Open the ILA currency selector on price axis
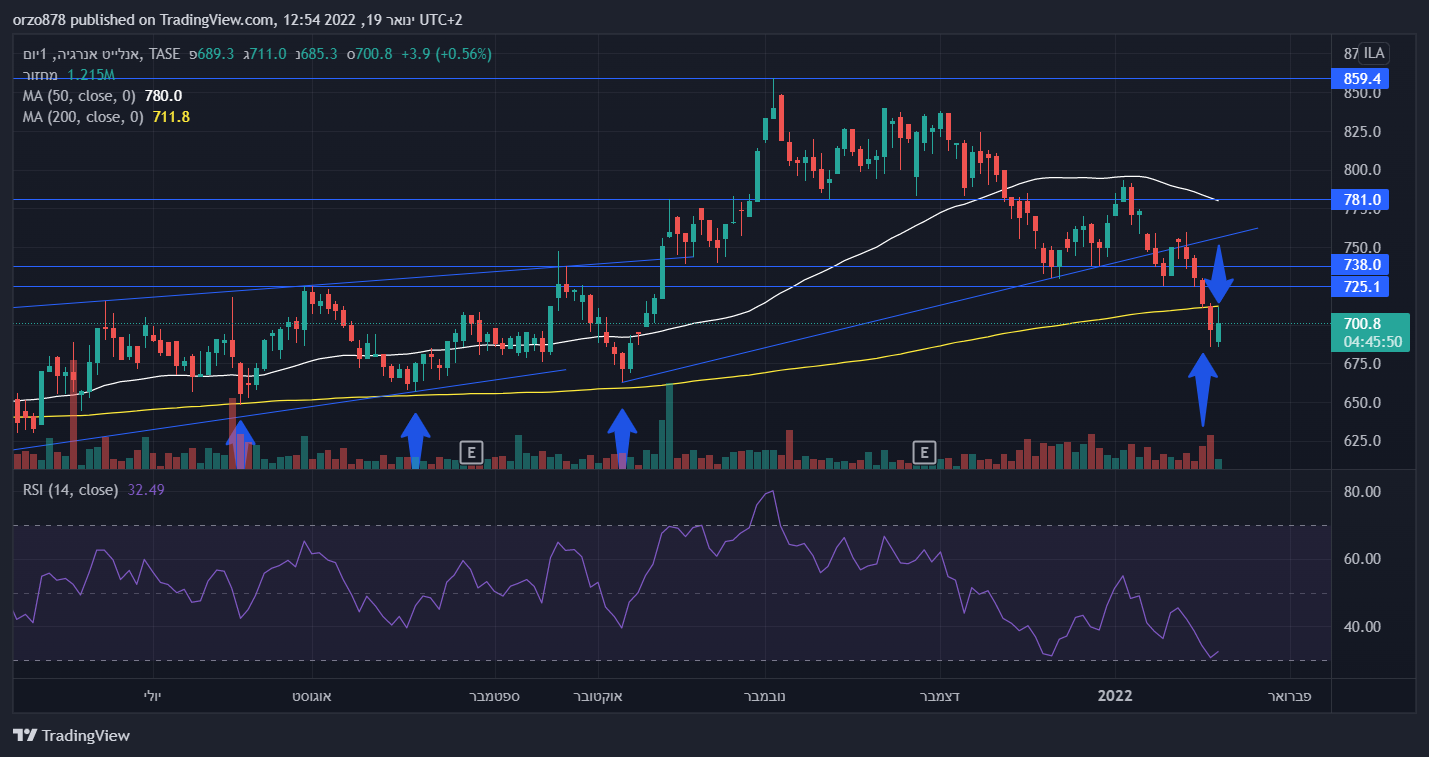 tap(1373, 53)
